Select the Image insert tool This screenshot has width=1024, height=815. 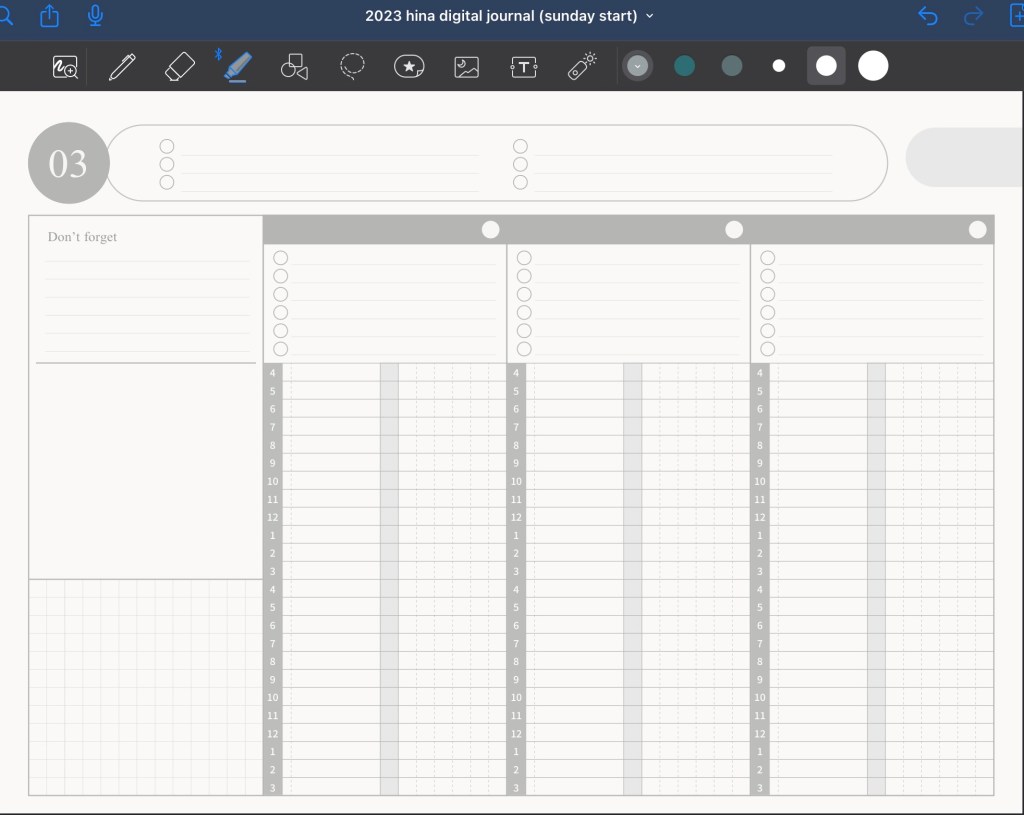466,67
